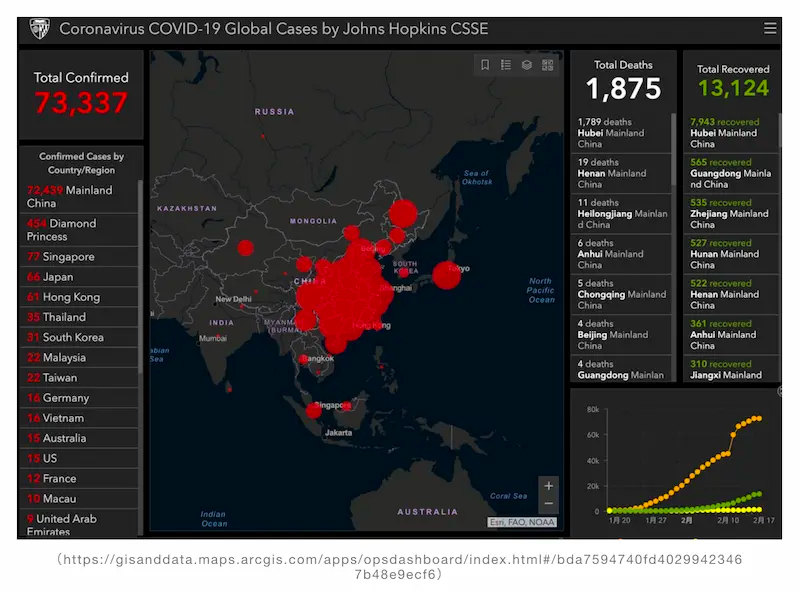
Task: Choose Macau in the country list
Action: pos(79,499)
